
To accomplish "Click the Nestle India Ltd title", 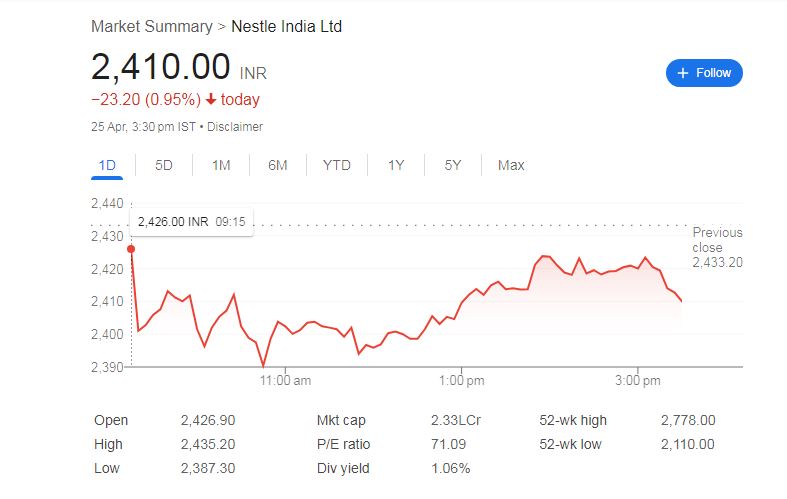I will click(286, 27).
